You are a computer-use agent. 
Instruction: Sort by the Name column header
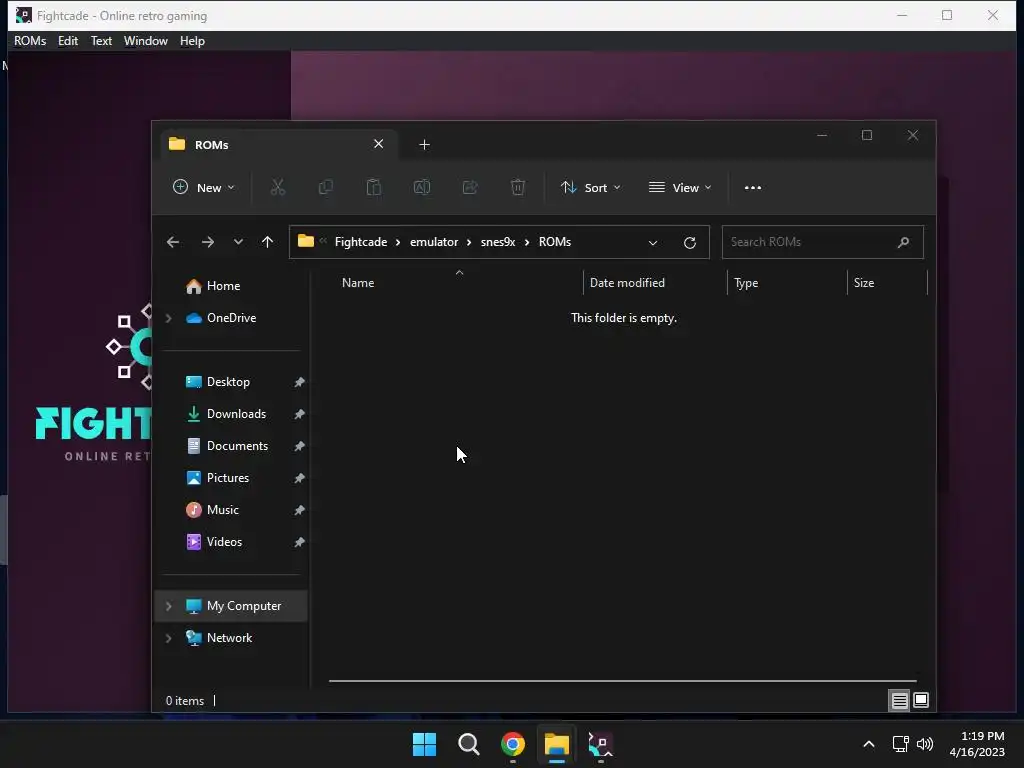(358, 283)
